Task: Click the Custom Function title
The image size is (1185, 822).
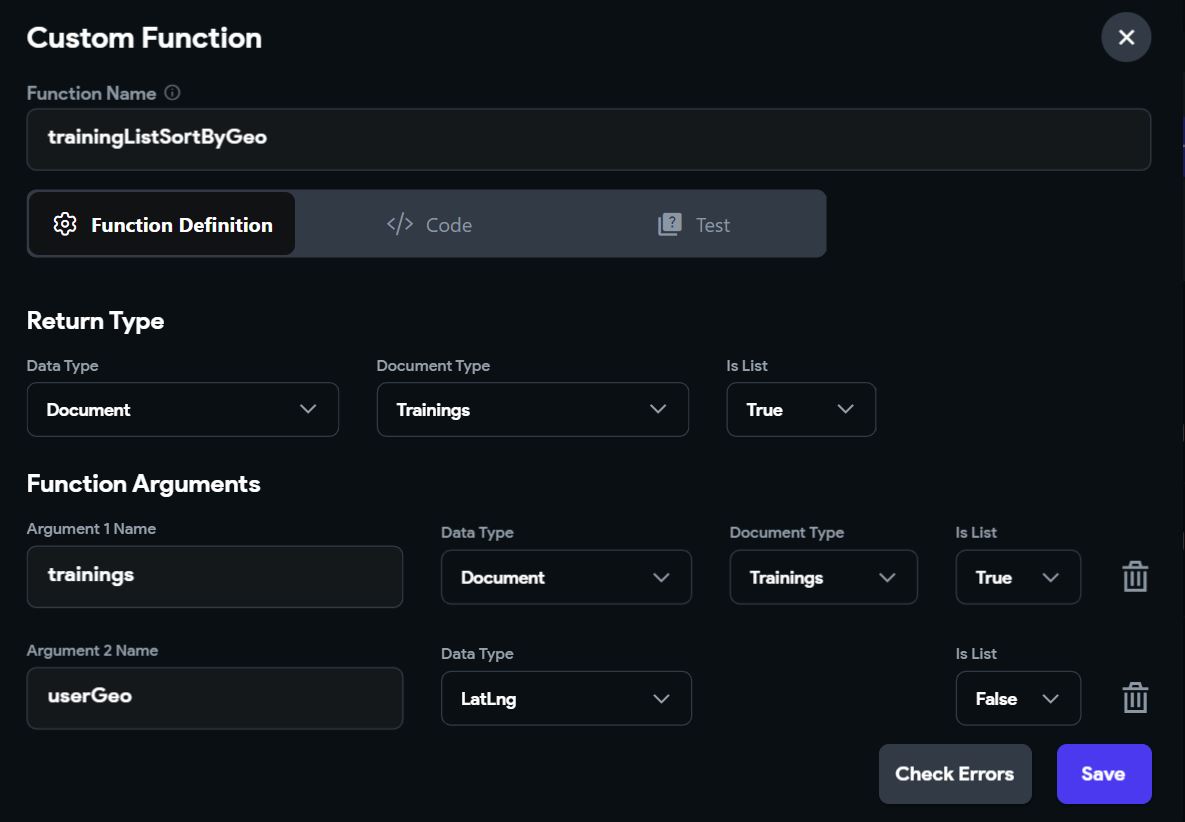Action: (144, 38)
